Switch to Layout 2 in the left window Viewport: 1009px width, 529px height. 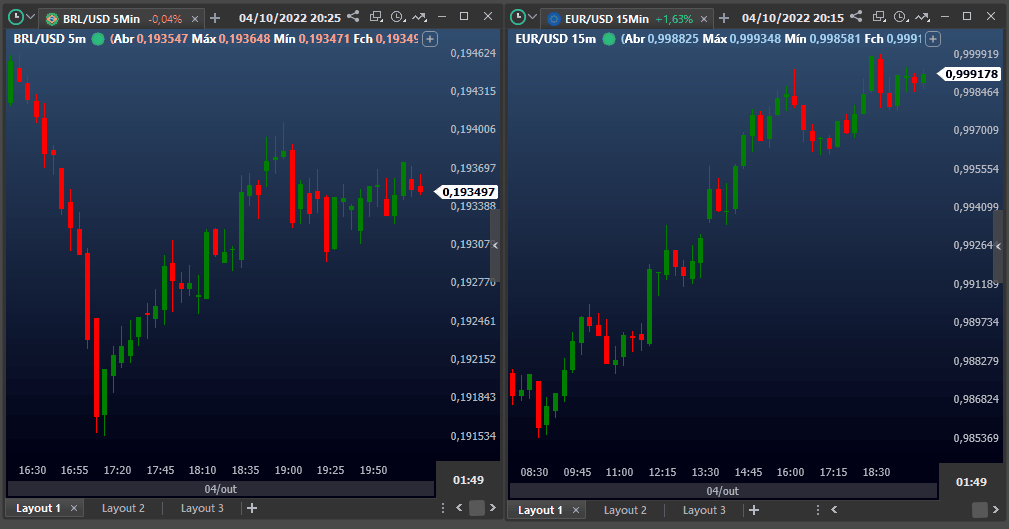click(x=123, y=508)
